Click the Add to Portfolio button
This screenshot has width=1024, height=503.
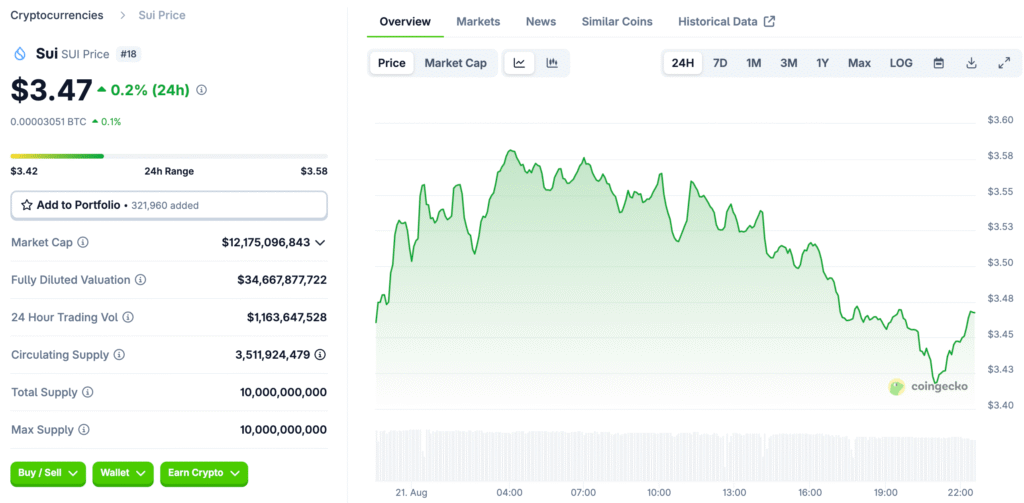[168, 205]
